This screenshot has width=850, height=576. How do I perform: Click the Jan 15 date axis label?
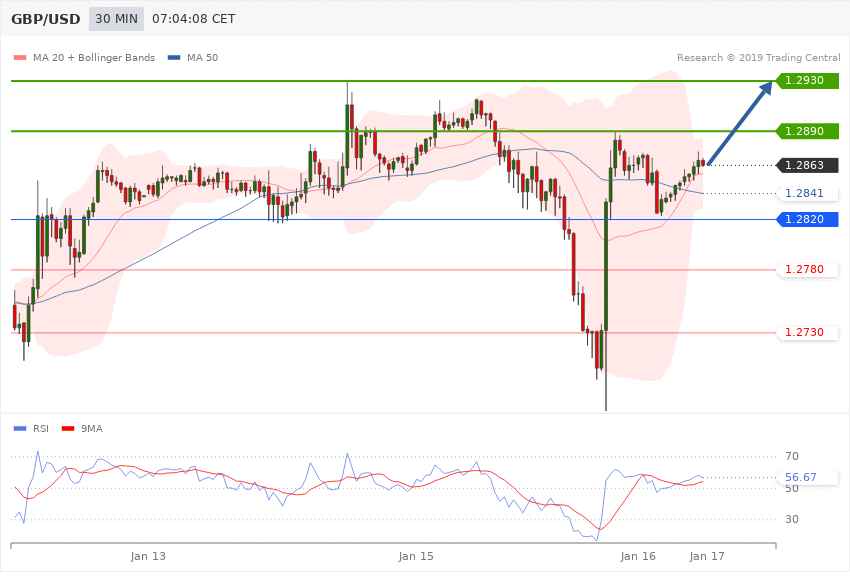(x=416, y=556)
